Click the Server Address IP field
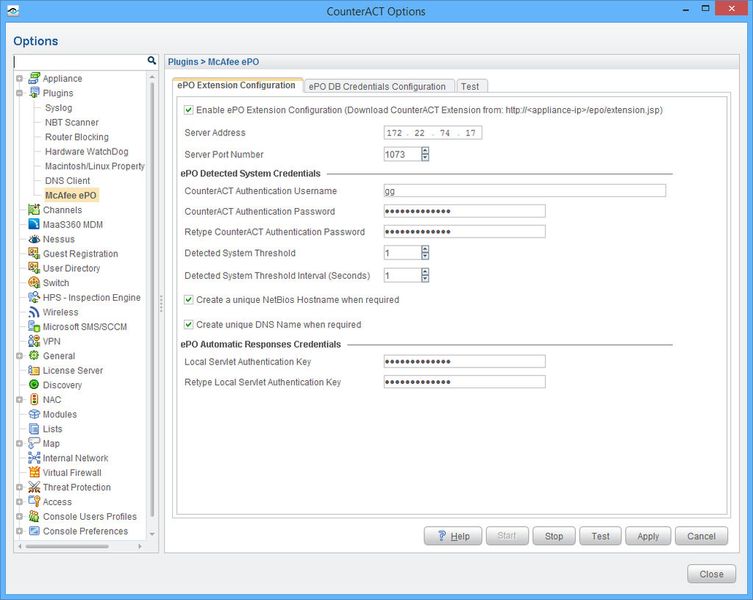 [x=433, y=133]
